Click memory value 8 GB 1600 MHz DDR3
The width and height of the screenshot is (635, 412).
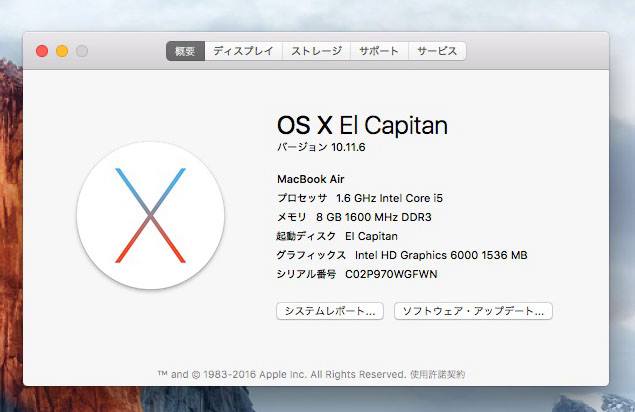374,217
